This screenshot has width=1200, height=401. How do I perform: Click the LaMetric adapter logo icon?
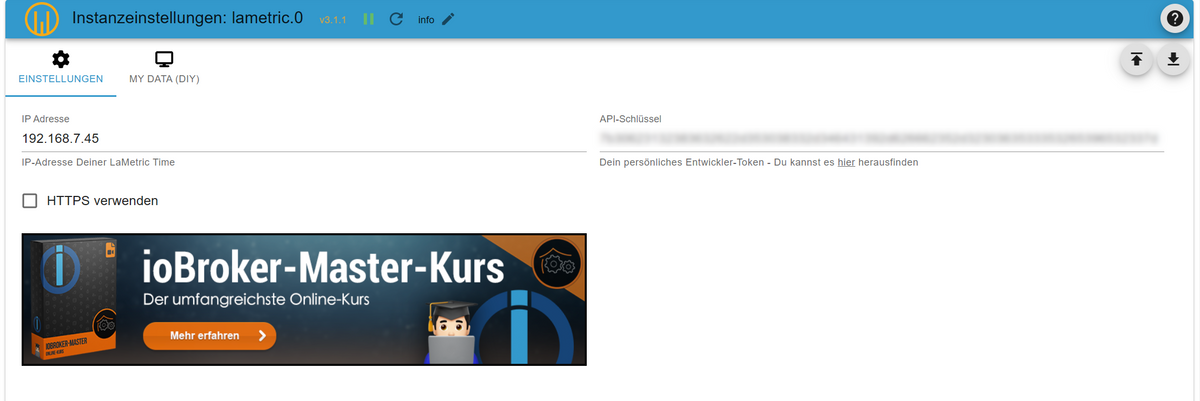40,19
